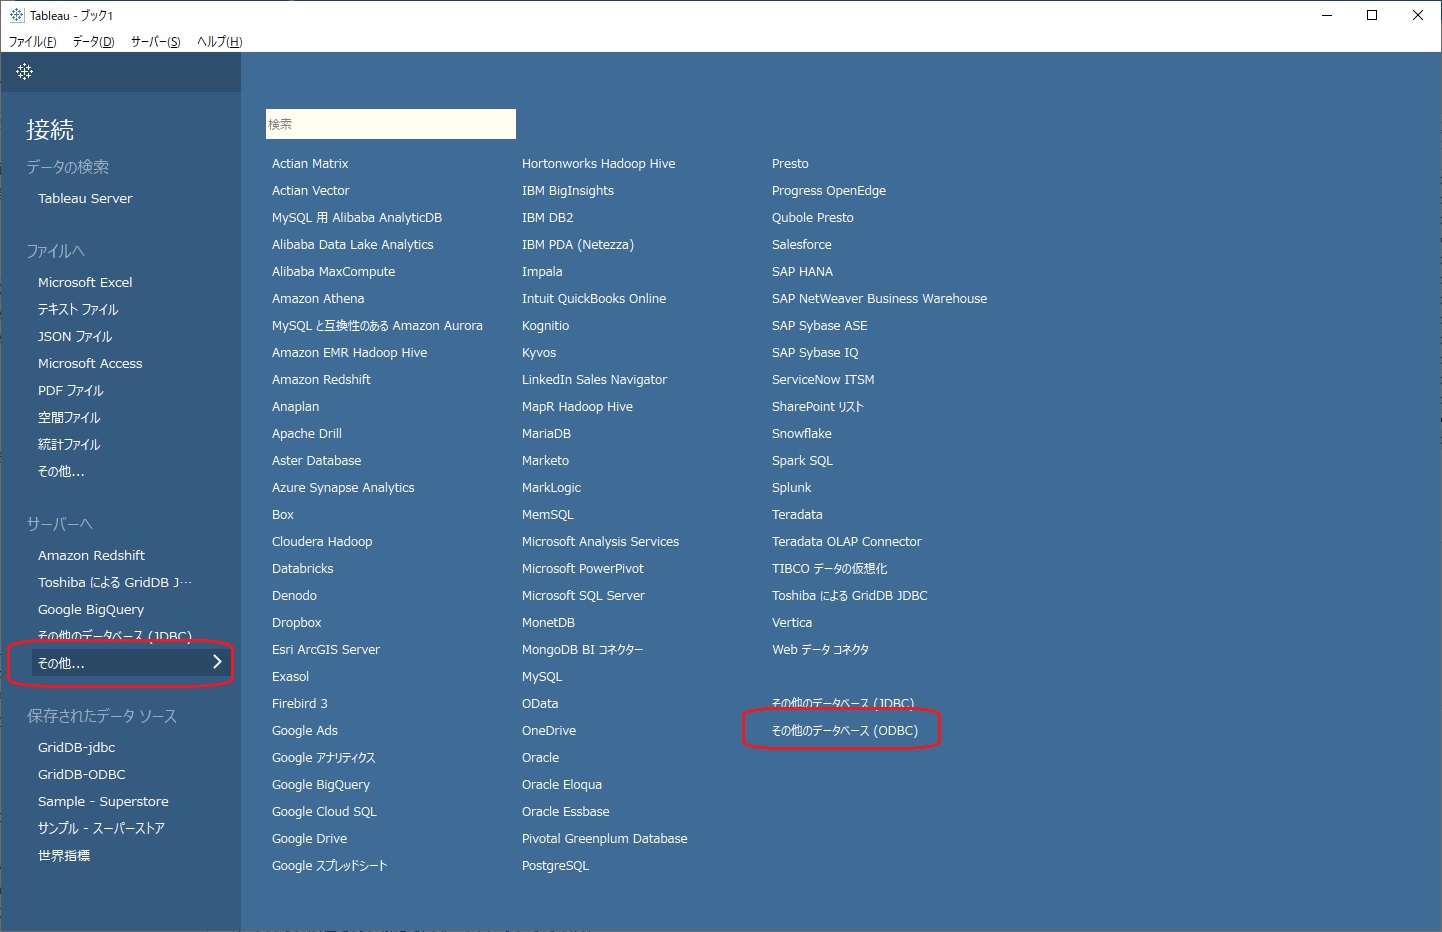Select LinkedIn Sales Navigator connector
1442x932 pixels.
click(x=594, y=380)
